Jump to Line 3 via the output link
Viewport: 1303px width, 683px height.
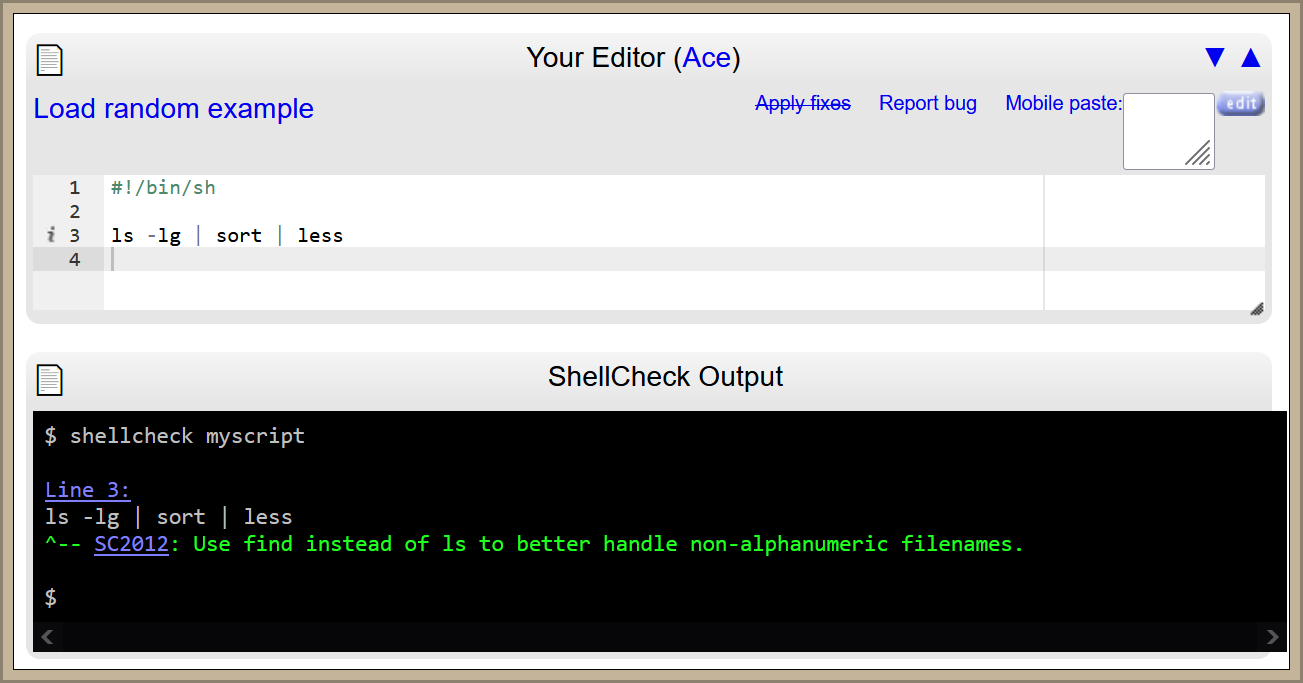click(88, 490)
